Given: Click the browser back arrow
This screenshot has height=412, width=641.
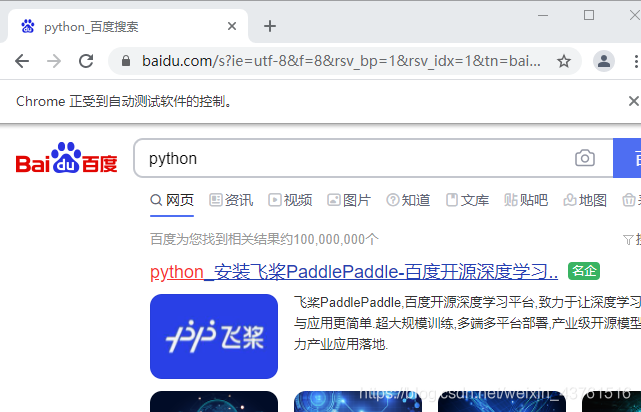Looking at the screenshot, I should click(22, 61).
